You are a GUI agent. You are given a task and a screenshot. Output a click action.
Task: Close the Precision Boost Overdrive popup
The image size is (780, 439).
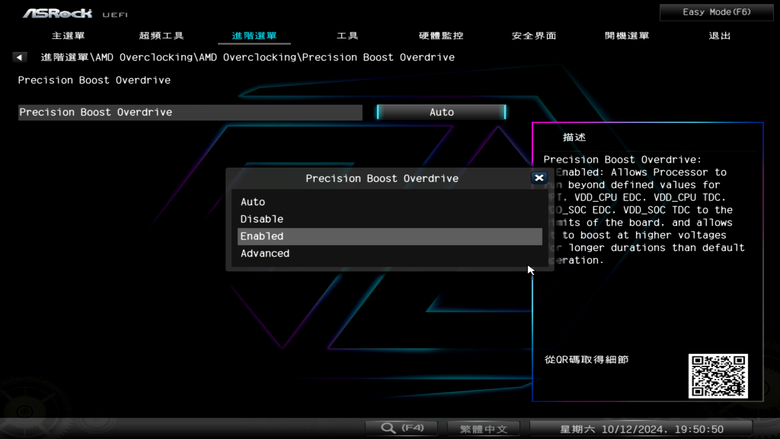[x=539, y=178]
